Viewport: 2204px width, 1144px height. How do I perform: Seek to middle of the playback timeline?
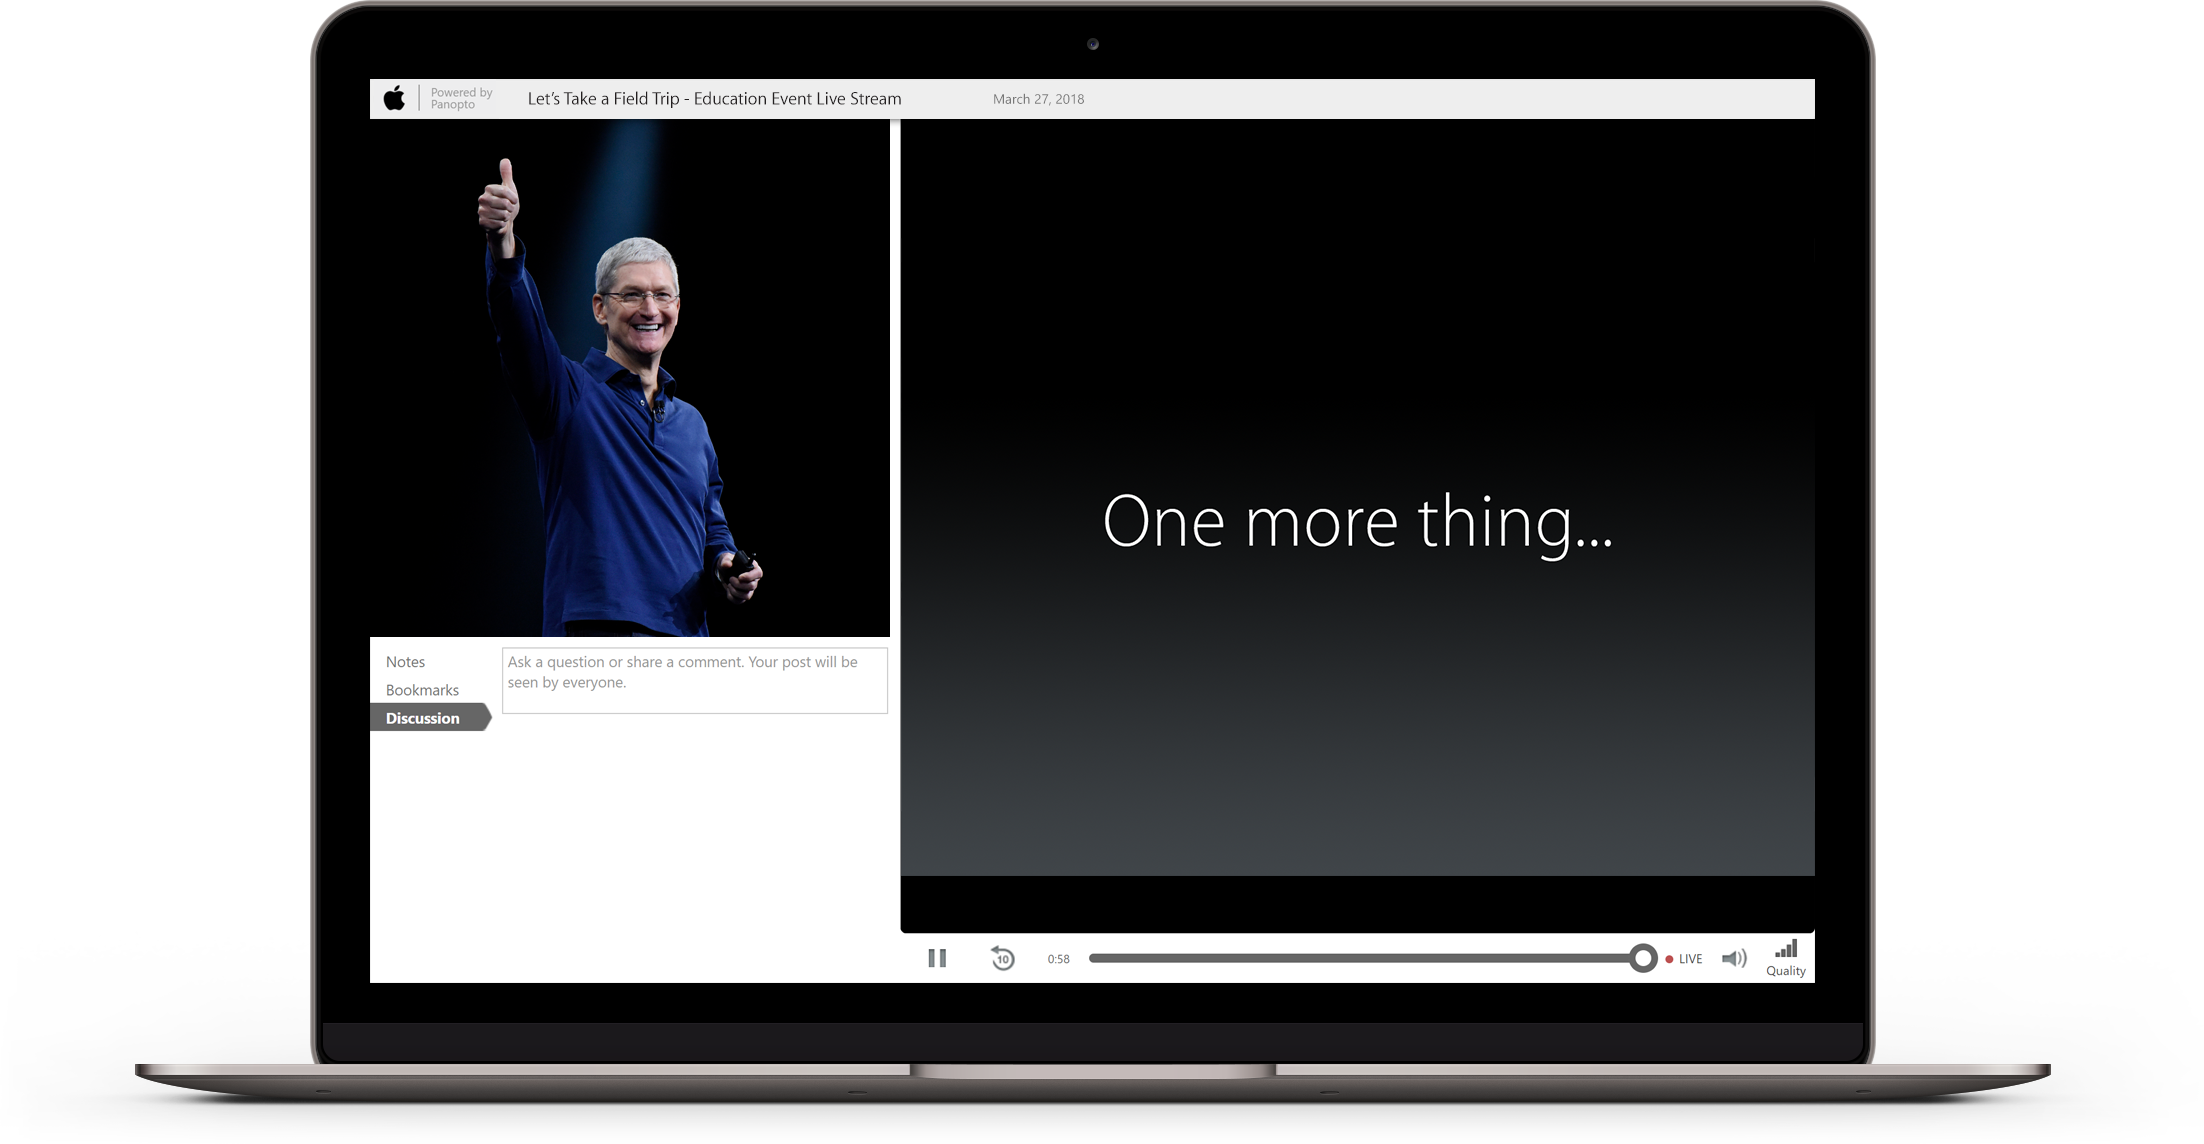[1365, 958]
